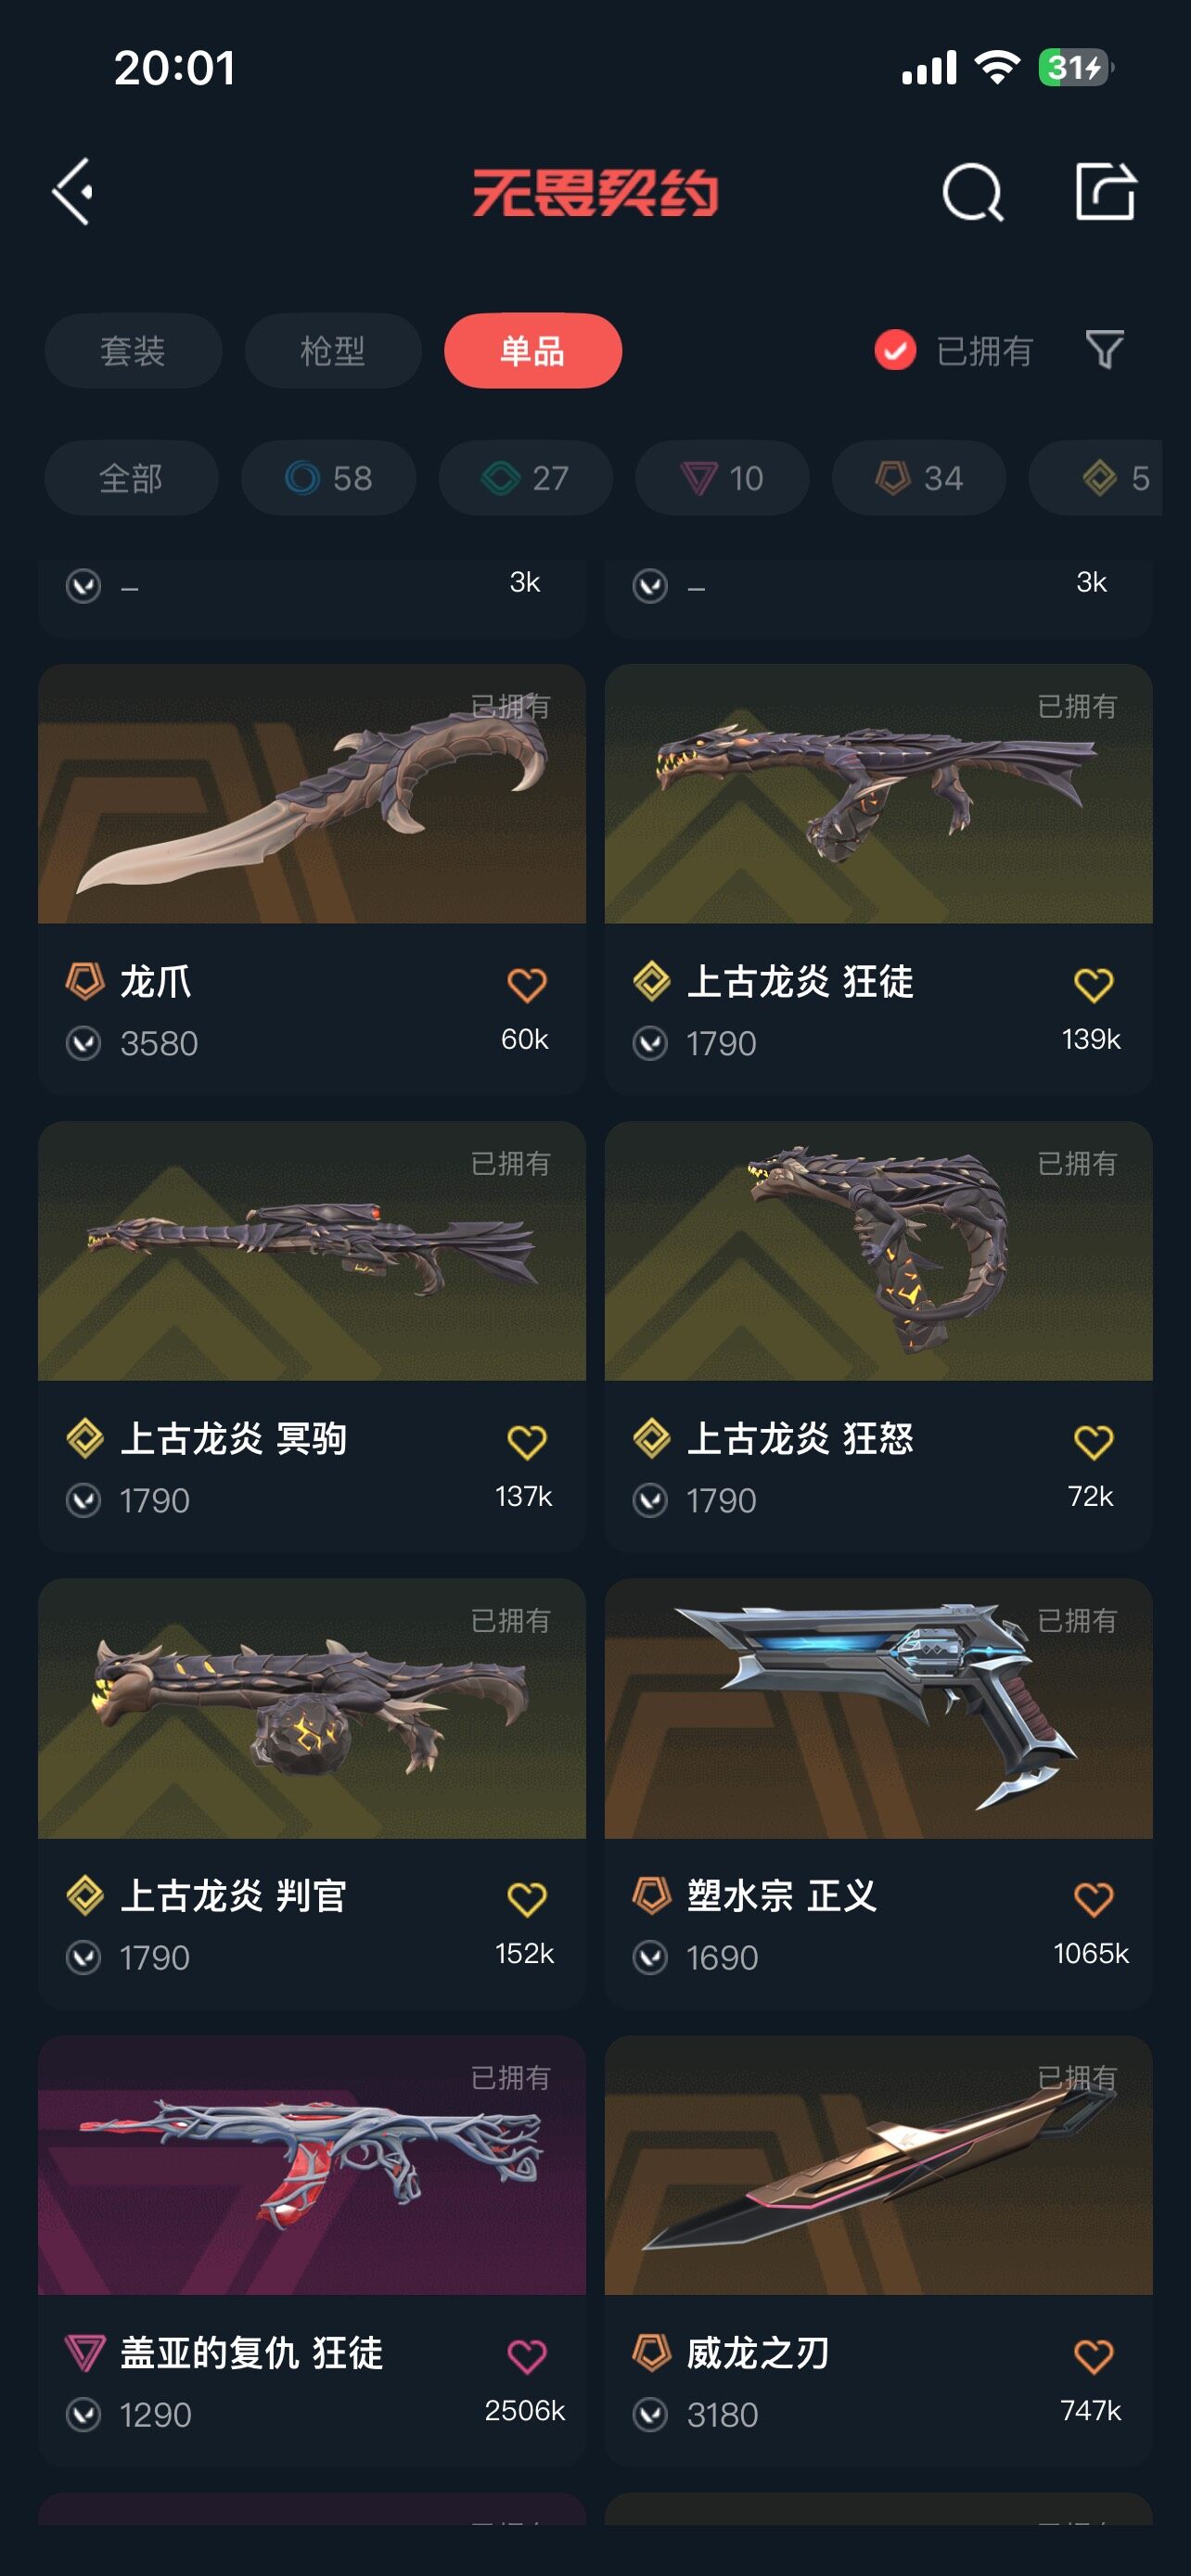
Task: Favorite 龙爪 with the heart icon
Action: (526, 984)
